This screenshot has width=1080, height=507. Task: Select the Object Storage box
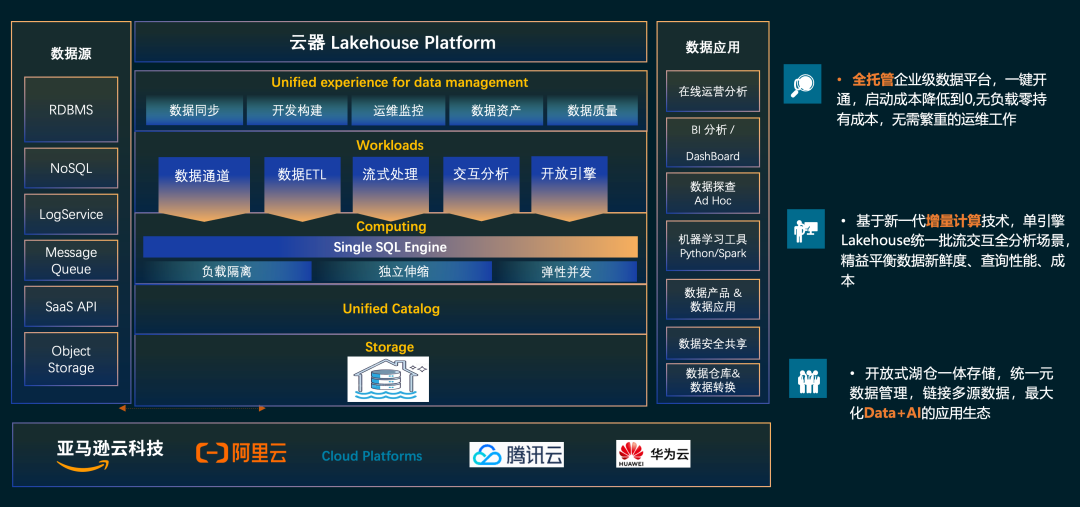[71, 359]
